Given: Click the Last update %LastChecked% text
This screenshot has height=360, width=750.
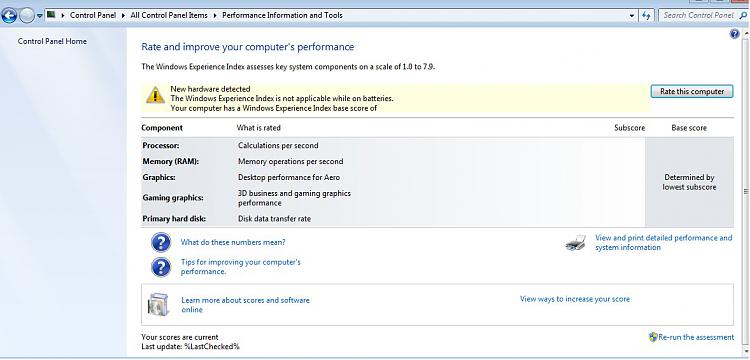Looking at the screenshot, I should click(x=190, y=346).
